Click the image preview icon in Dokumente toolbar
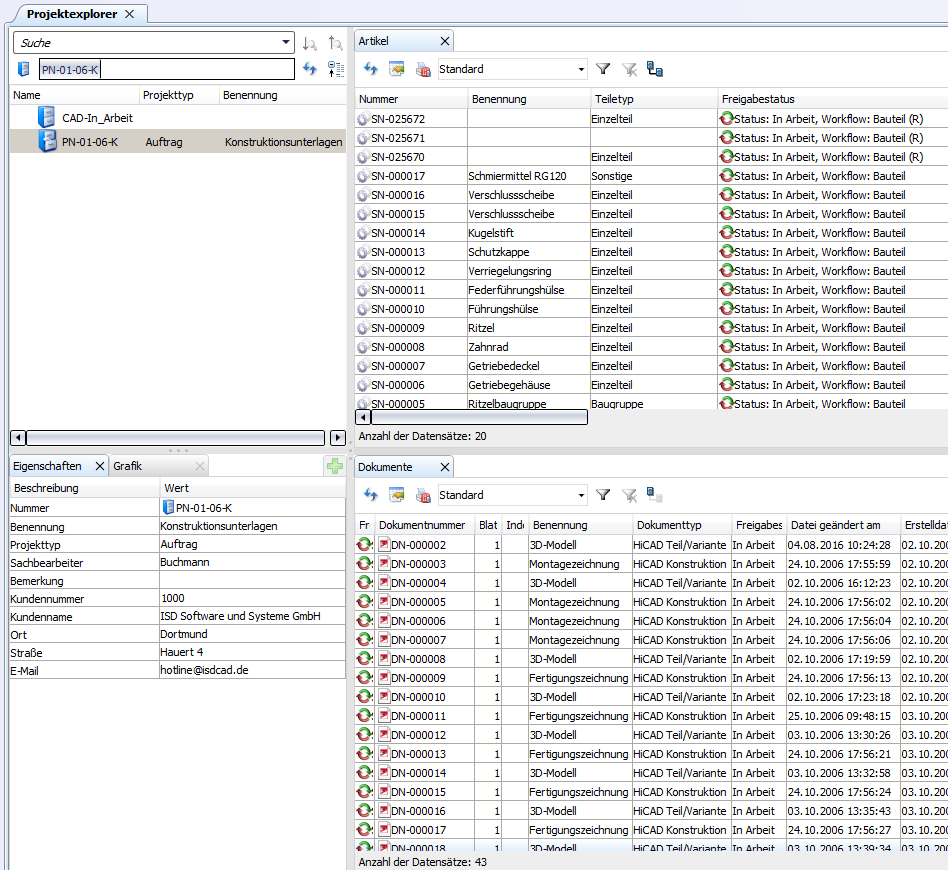Image resolution: width=948 pixels, height=870 pixels. coord(397,495)
